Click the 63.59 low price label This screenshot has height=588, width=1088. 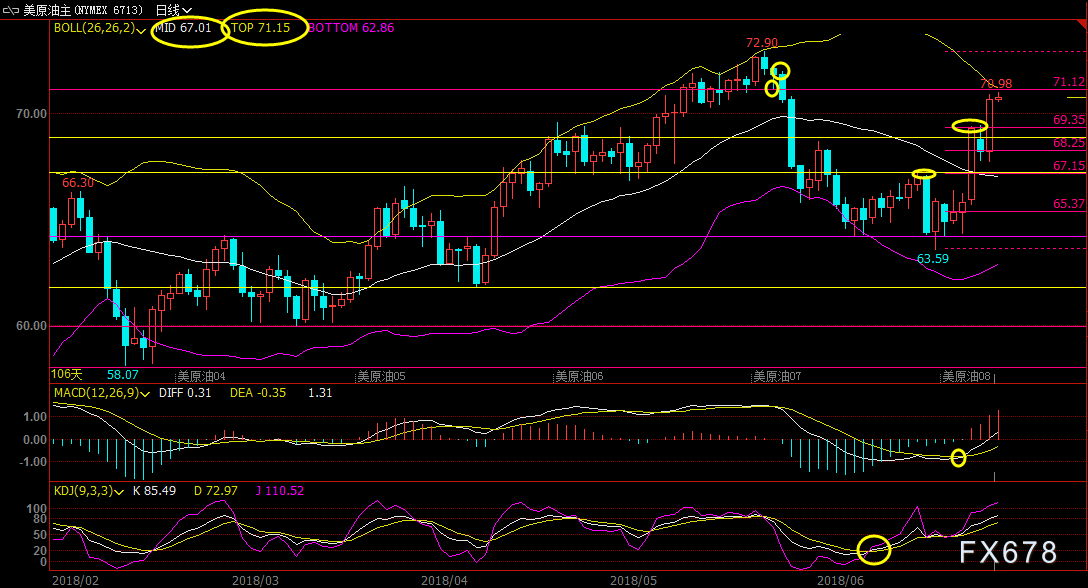[933, 259]
